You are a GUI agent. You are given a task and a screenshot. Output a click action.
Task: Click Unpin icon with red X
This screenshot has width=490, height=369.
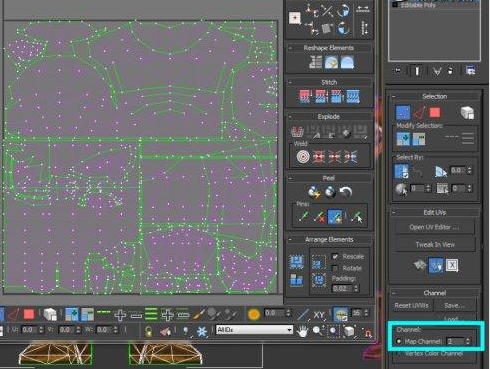pyautogui.click(x=319, y=217)
